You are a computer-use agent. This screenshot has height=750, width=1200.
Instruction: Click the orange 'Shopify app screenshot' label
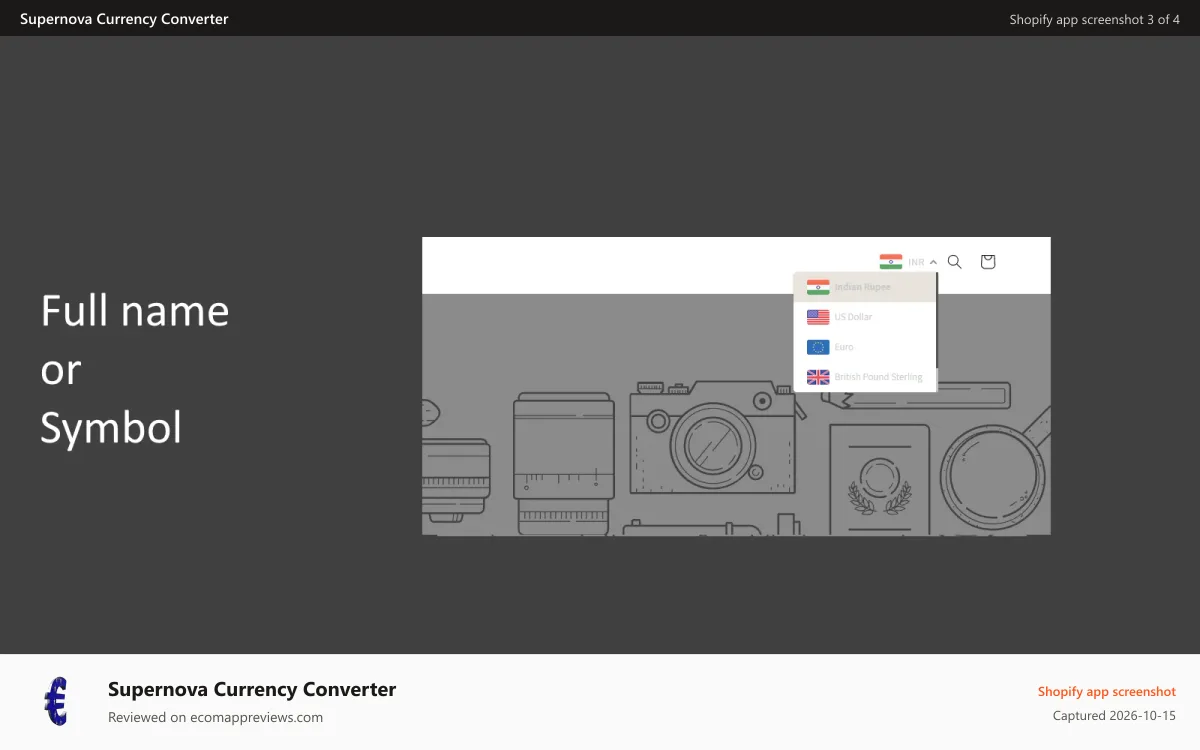coord(1107,691)
